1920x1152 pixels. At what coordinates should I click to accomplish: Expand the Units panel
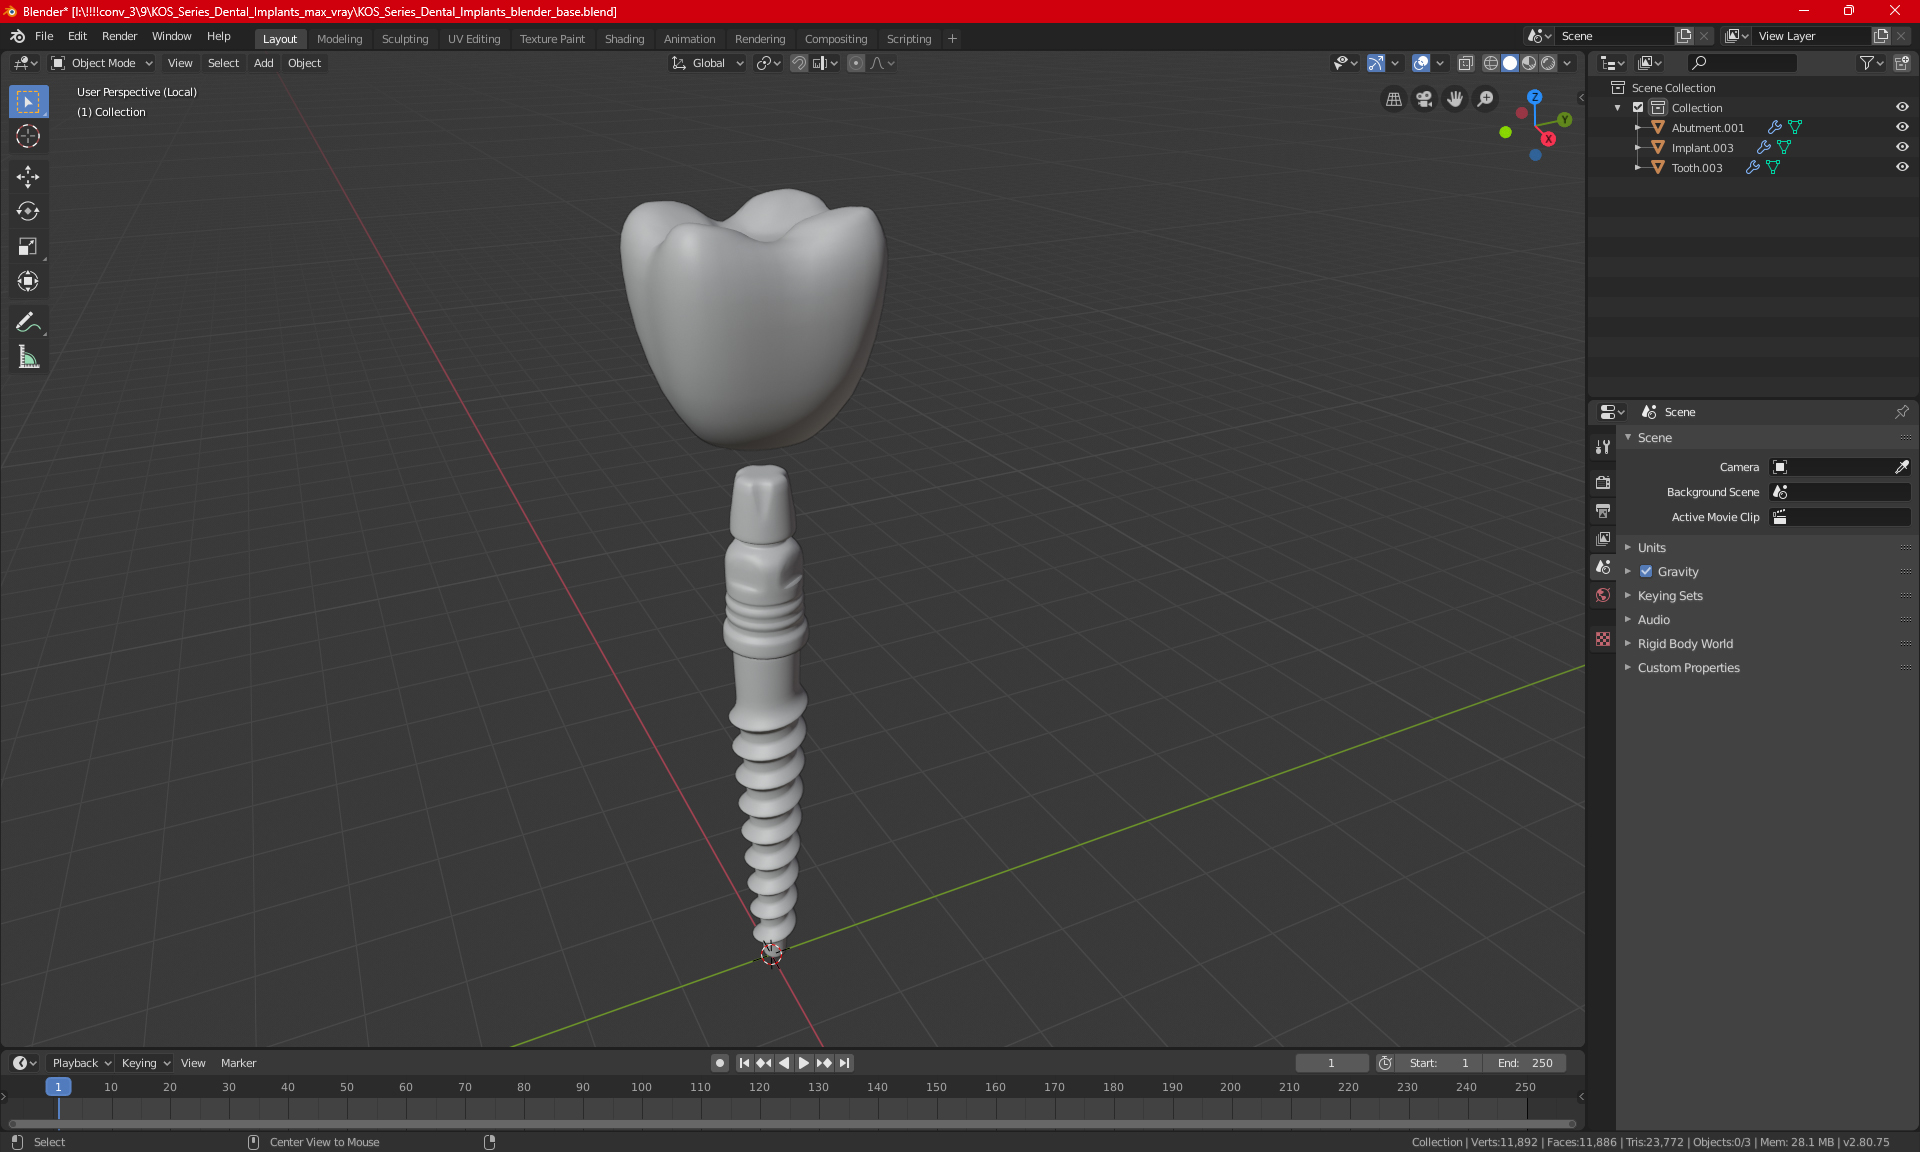[1651, 548]
